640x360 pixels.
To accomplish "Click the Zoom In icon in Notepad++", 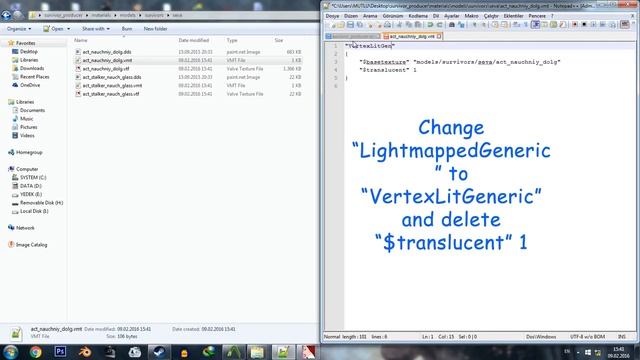I will [473, 25].
